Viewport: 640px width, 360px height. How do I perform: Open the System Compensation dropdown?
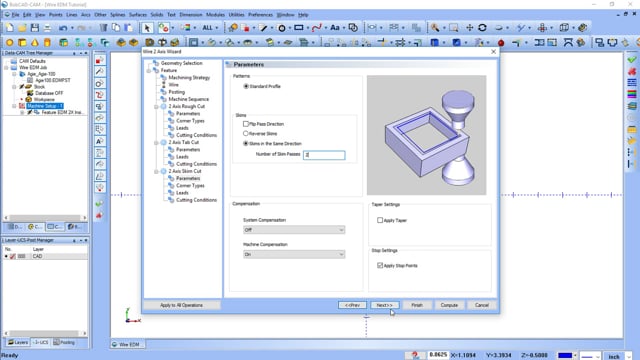pos(294,230)
